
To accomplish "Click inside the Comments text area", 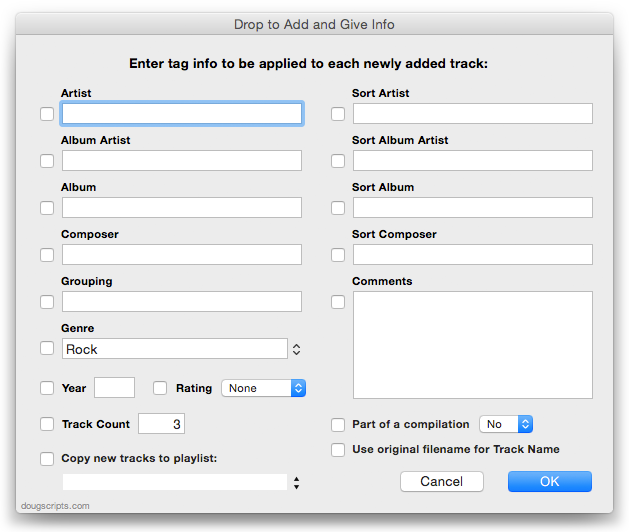I will [473, 345].
